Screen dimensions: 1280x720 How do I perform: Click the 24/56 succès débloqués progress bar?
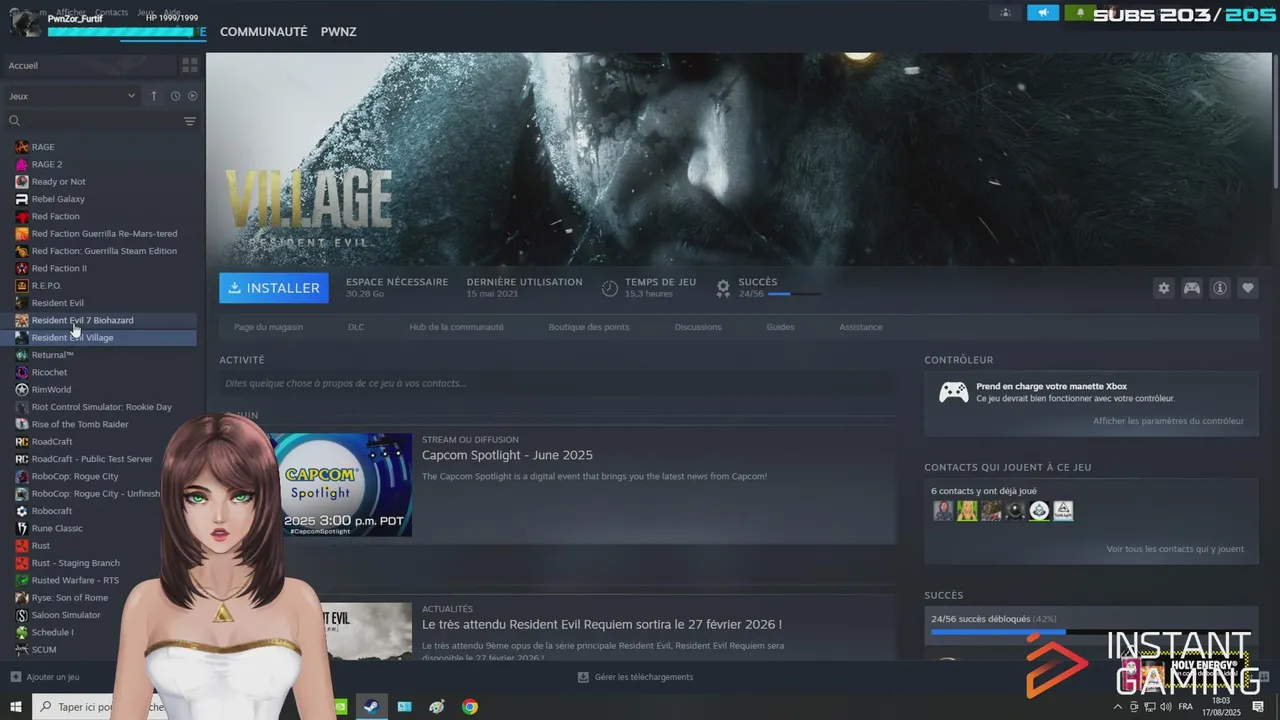pyautogui.click(x=1092, y=632)
